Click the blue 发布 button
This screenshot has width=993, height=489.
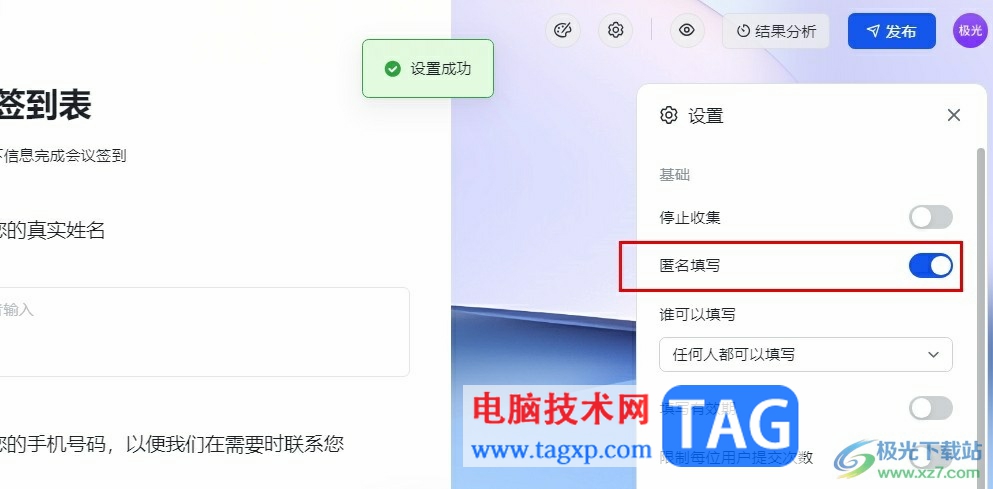pos(892,31)
